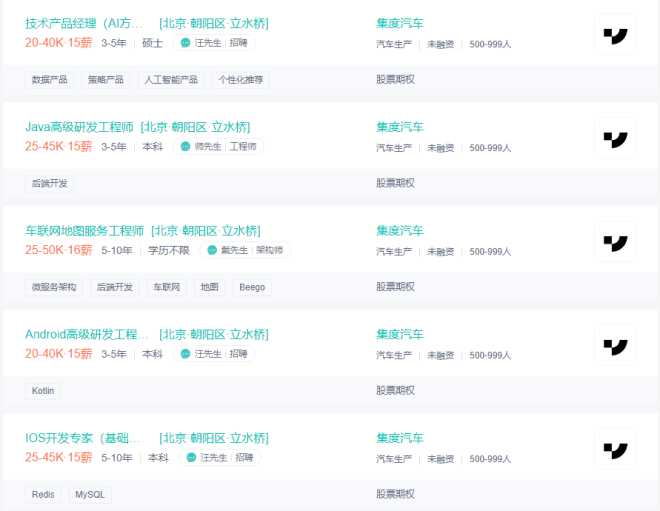Click 后端开发 tag under Java高级研发工程师
This screenshot has width=660, height=511.
(50, 184)
